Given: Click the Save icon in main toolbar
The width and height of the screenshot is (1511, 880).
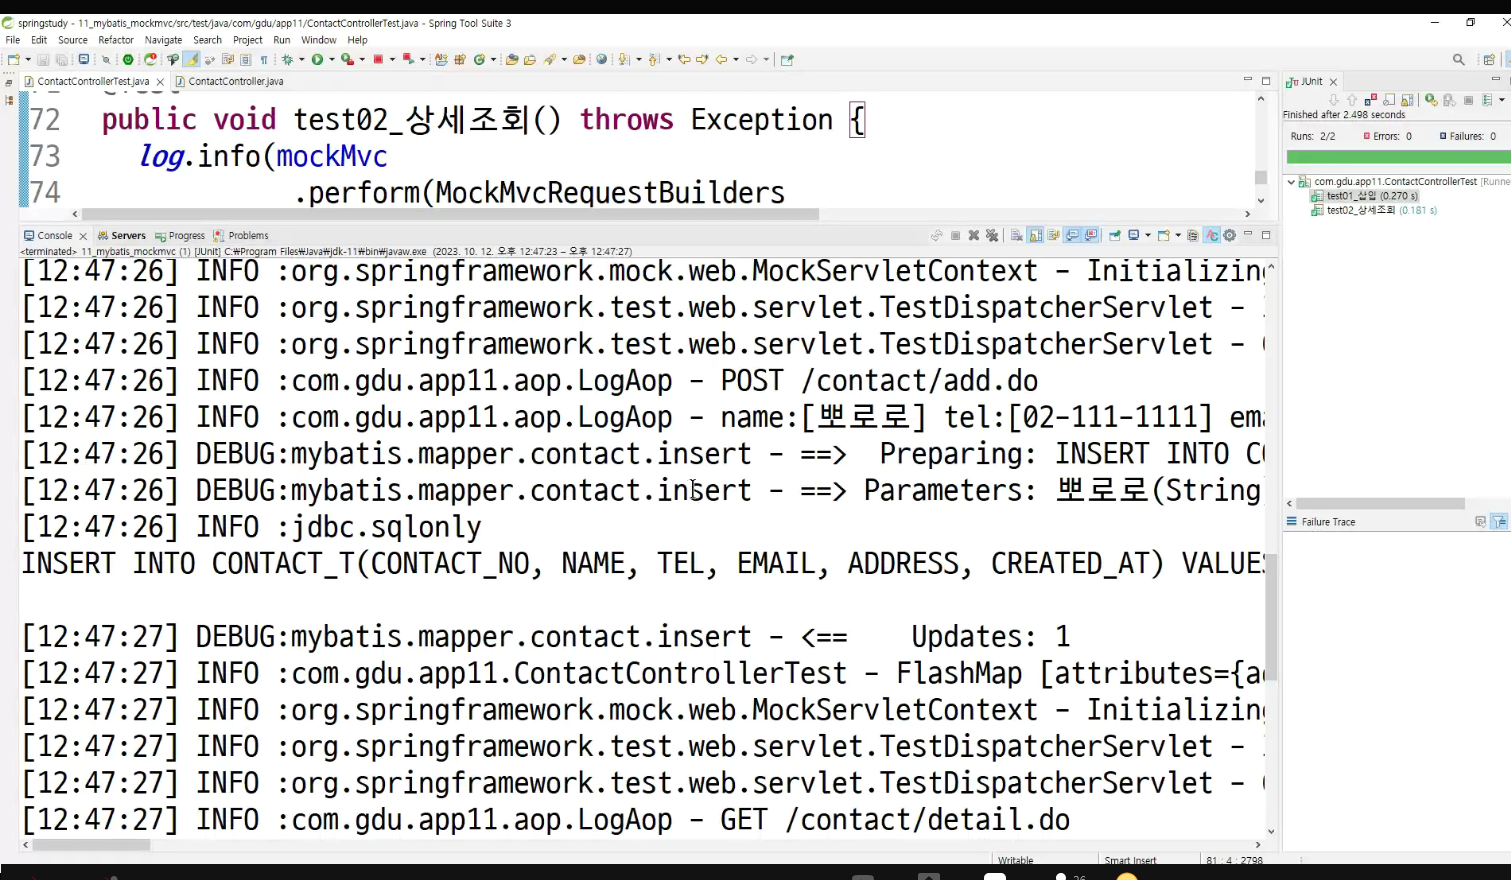Looking at the screenshot, I should (x=43, y=60).
